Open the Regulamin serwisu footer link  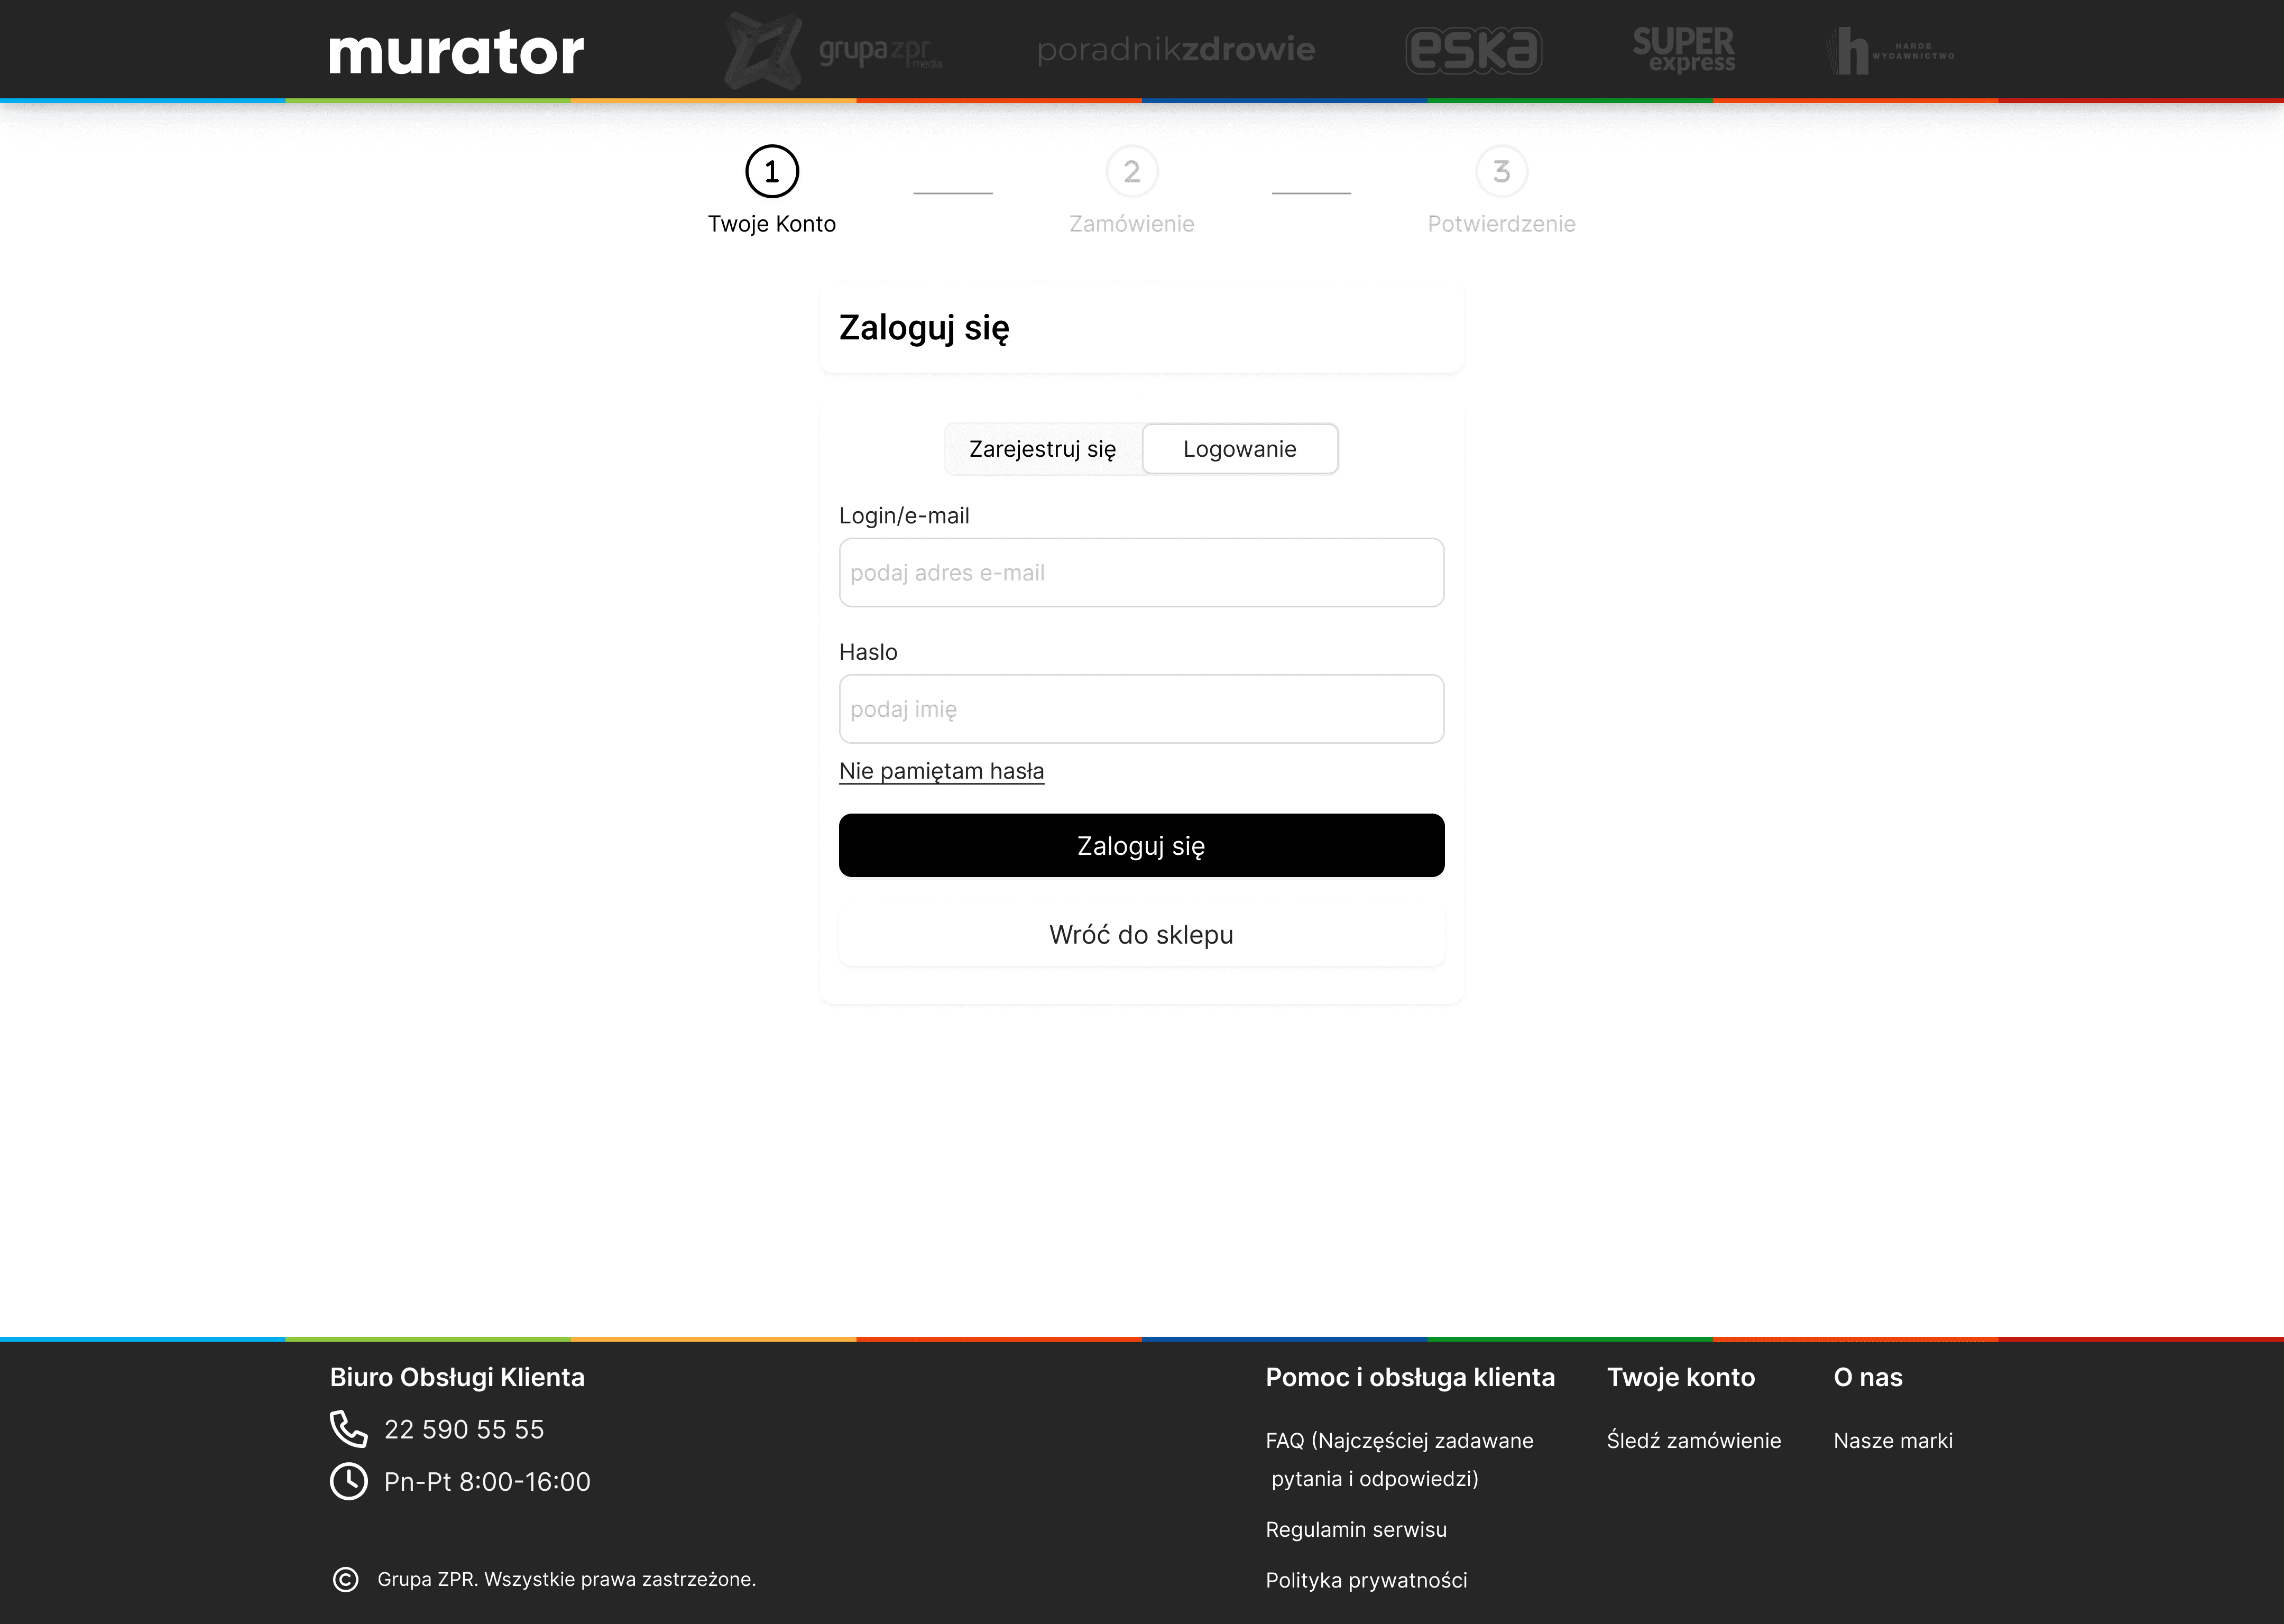(x=1355, y=1529)
